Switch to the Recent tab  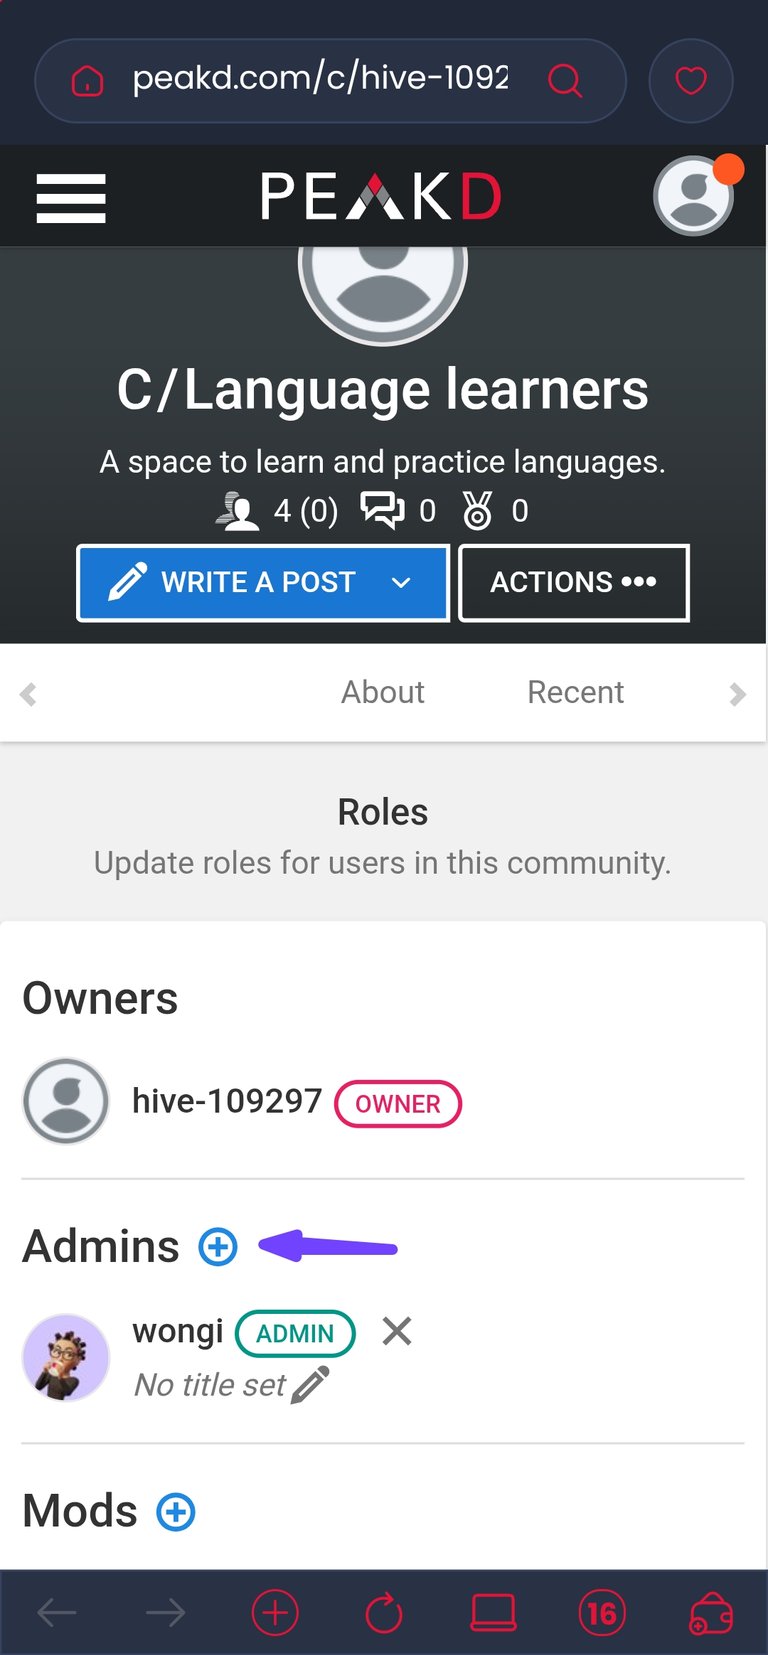pyautogui.click(x=576, y=692)
